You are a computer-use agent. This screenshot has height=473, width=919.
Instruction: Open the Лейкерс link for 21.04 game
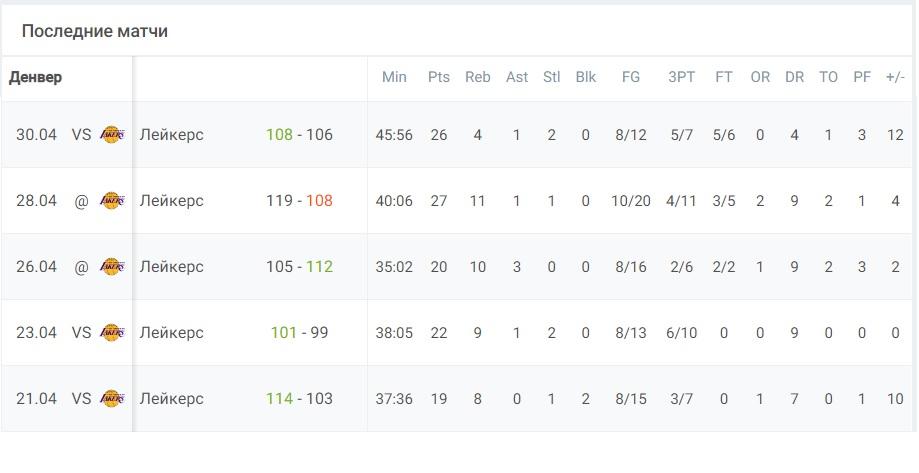171,399
